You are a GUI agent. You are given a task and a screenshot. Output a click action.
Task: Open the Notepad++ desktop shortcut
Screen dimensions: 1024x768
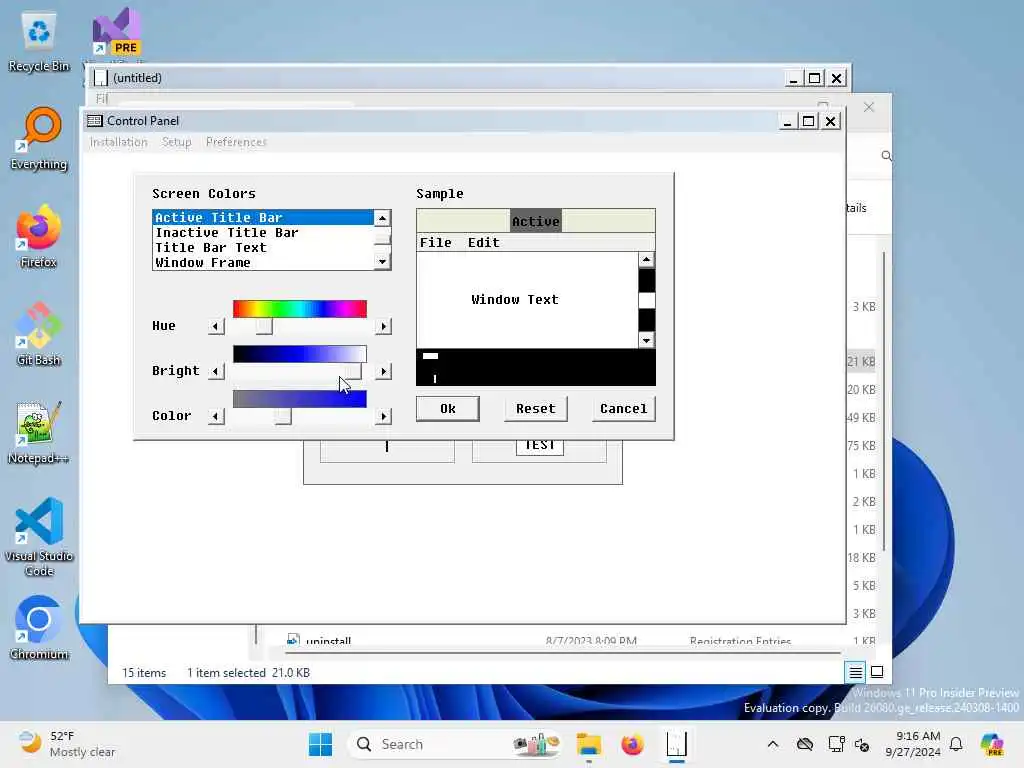coord(39,433)
